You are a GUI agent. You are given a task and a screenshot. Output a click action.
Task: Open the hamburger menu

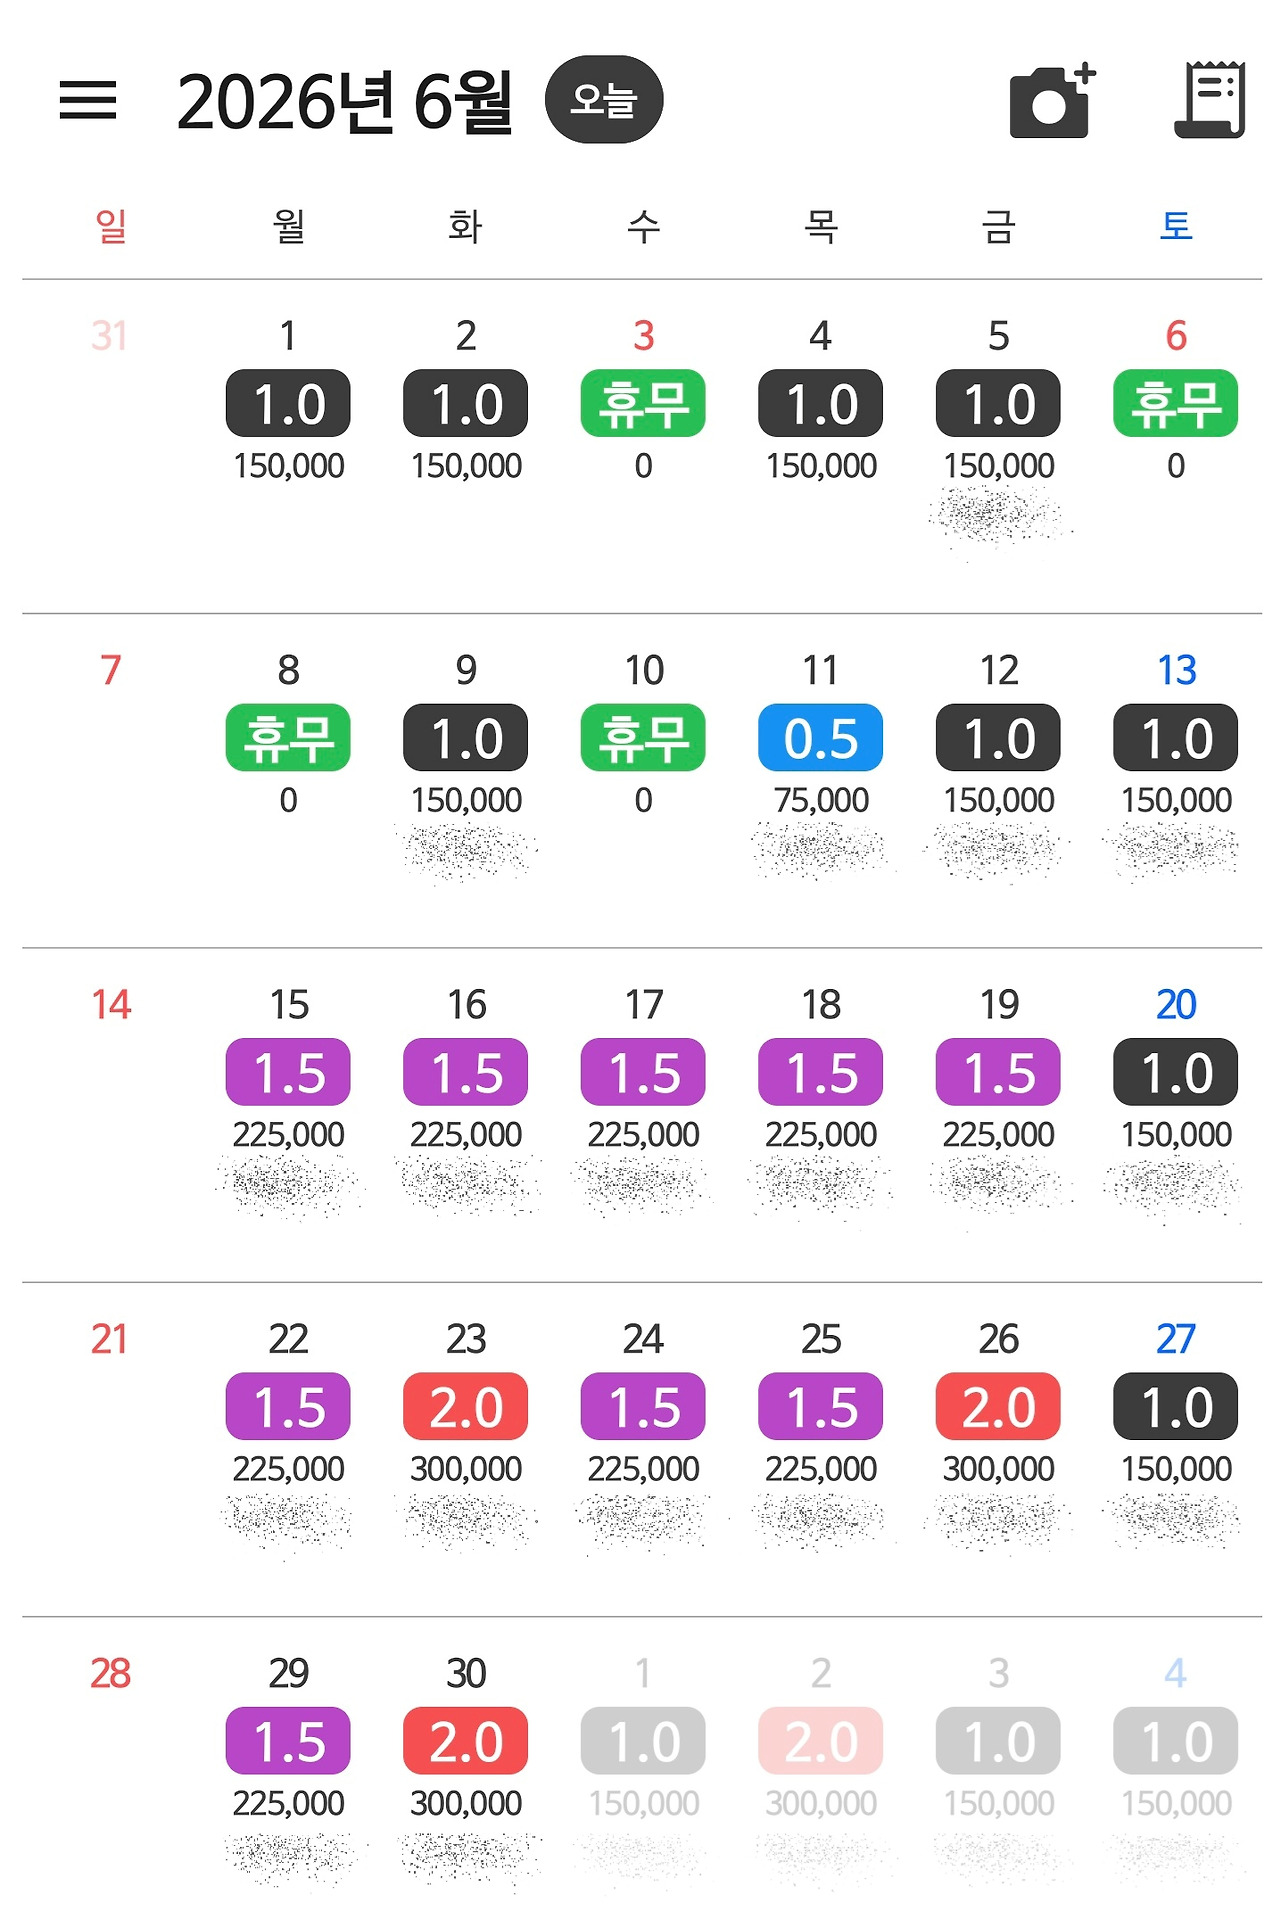pyautogui.click(x=88, y=100)
